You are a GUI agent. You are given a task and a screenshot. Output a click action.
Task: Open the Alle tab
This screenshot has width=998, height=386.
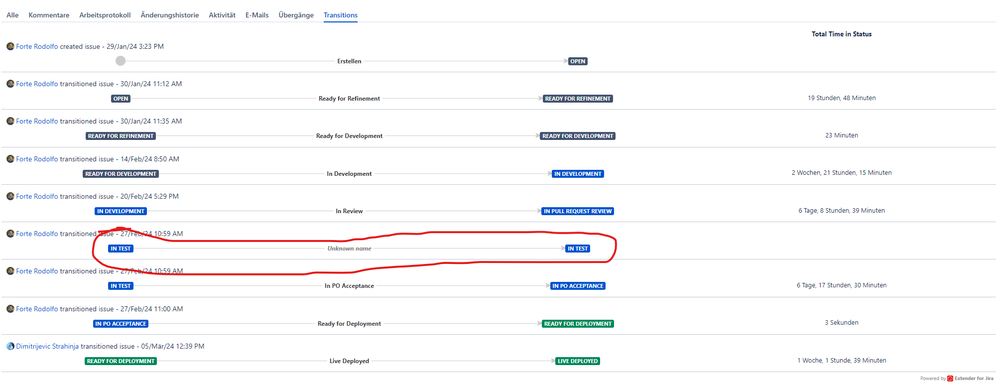tap(13, 15)
